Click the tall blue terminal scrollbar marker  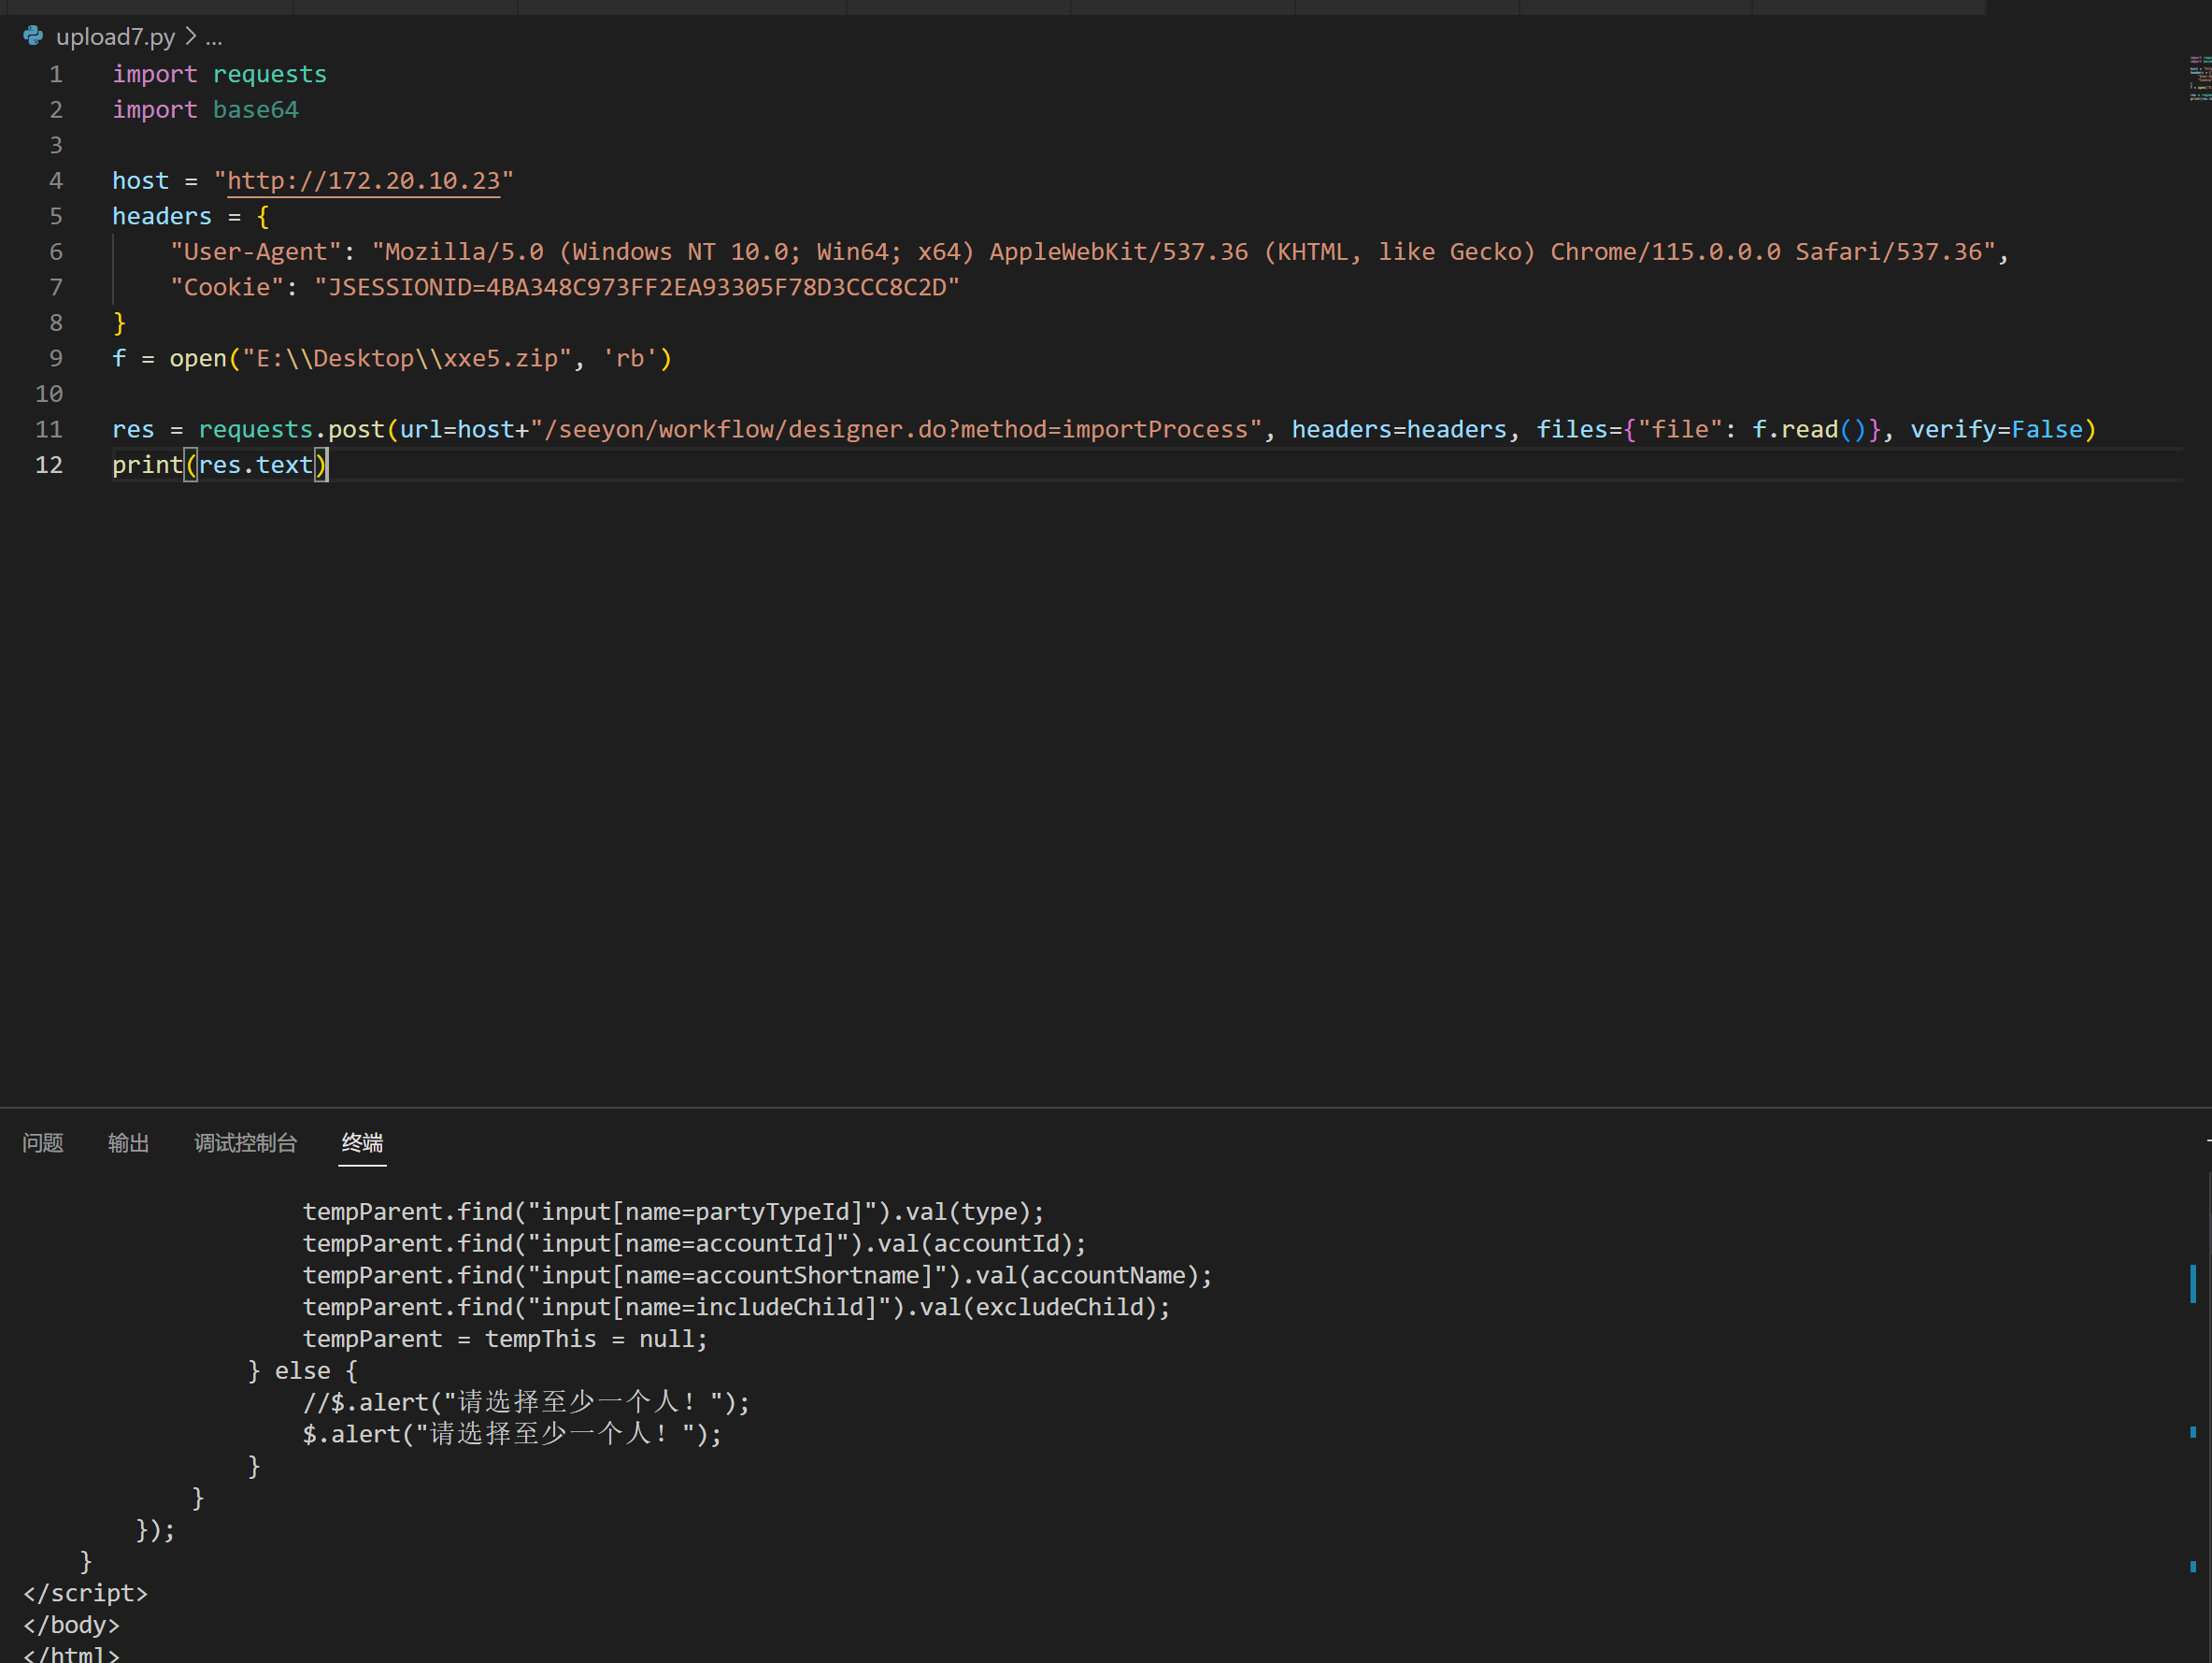pos(2193,1283)
